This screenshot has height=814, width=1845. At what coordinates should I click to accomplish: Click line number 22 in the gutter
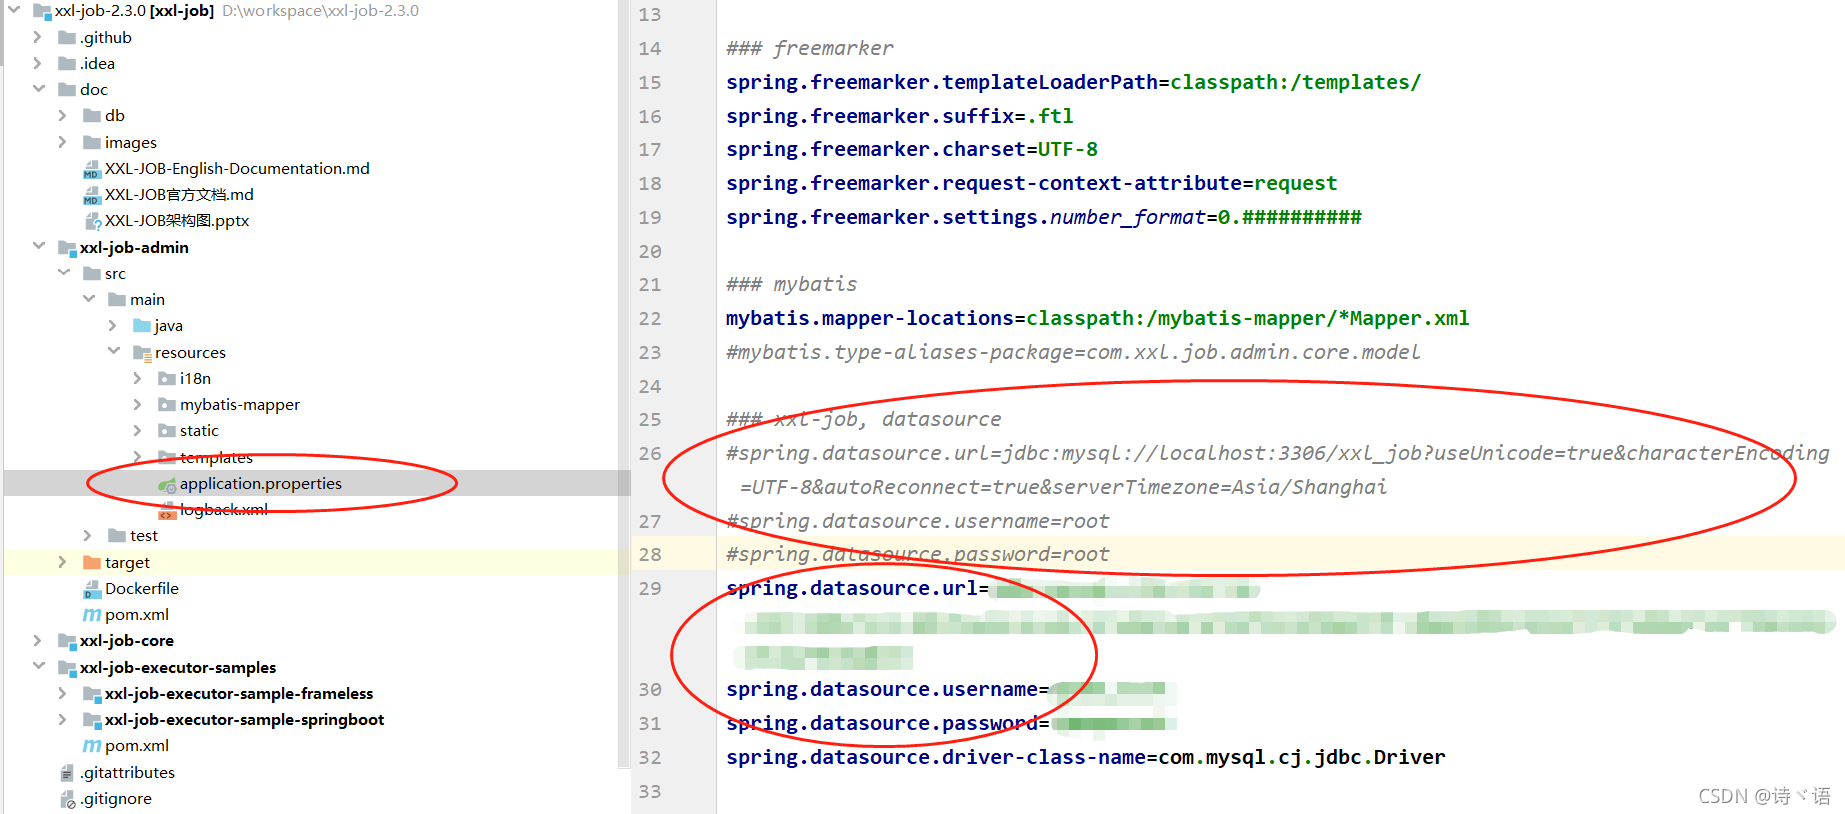650,318
